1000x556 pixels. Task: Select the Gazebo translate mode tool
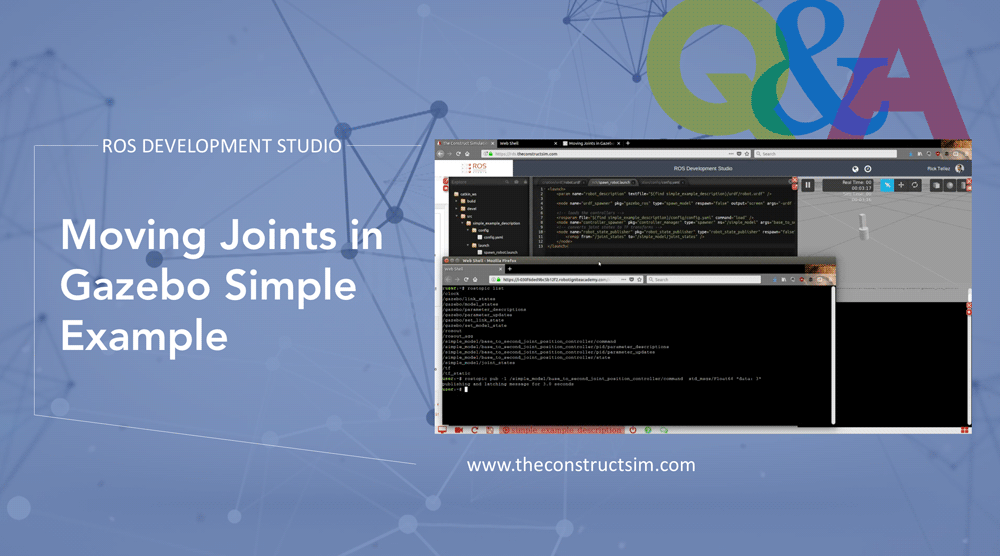pos(901,185)
